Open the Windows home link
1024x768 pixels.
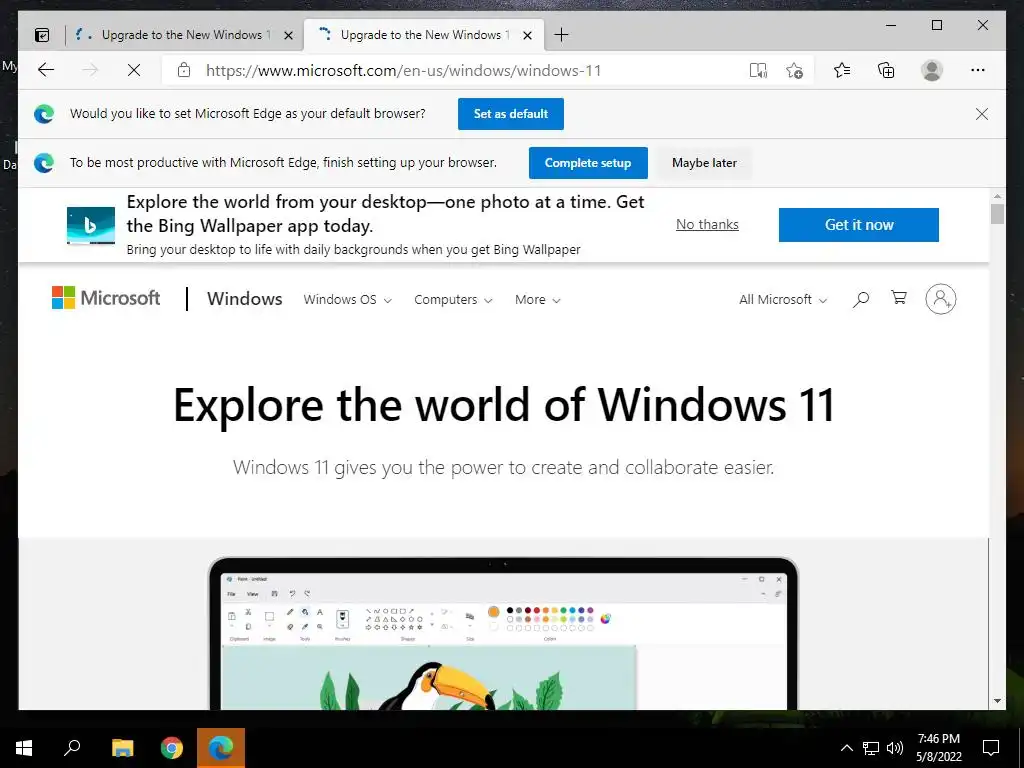pyautogui.click(x=244, y=299)
